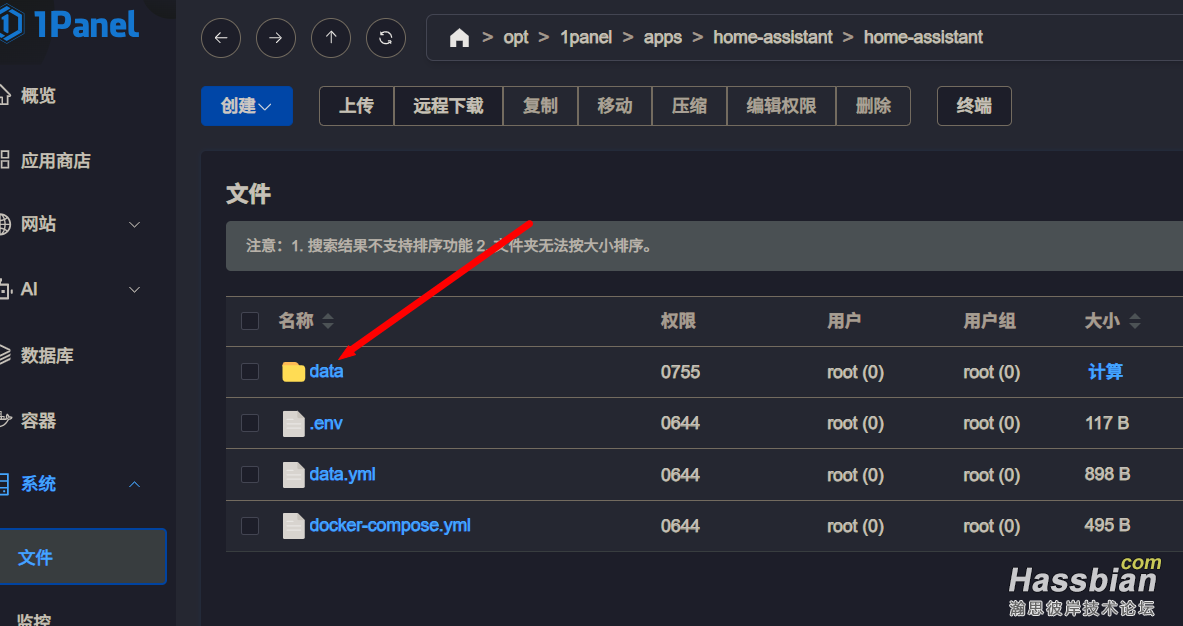Image resolution: width=1183 pixels, height=626 pixels.
Task: Go forward with the right arrow button
Action: point(276,38)
